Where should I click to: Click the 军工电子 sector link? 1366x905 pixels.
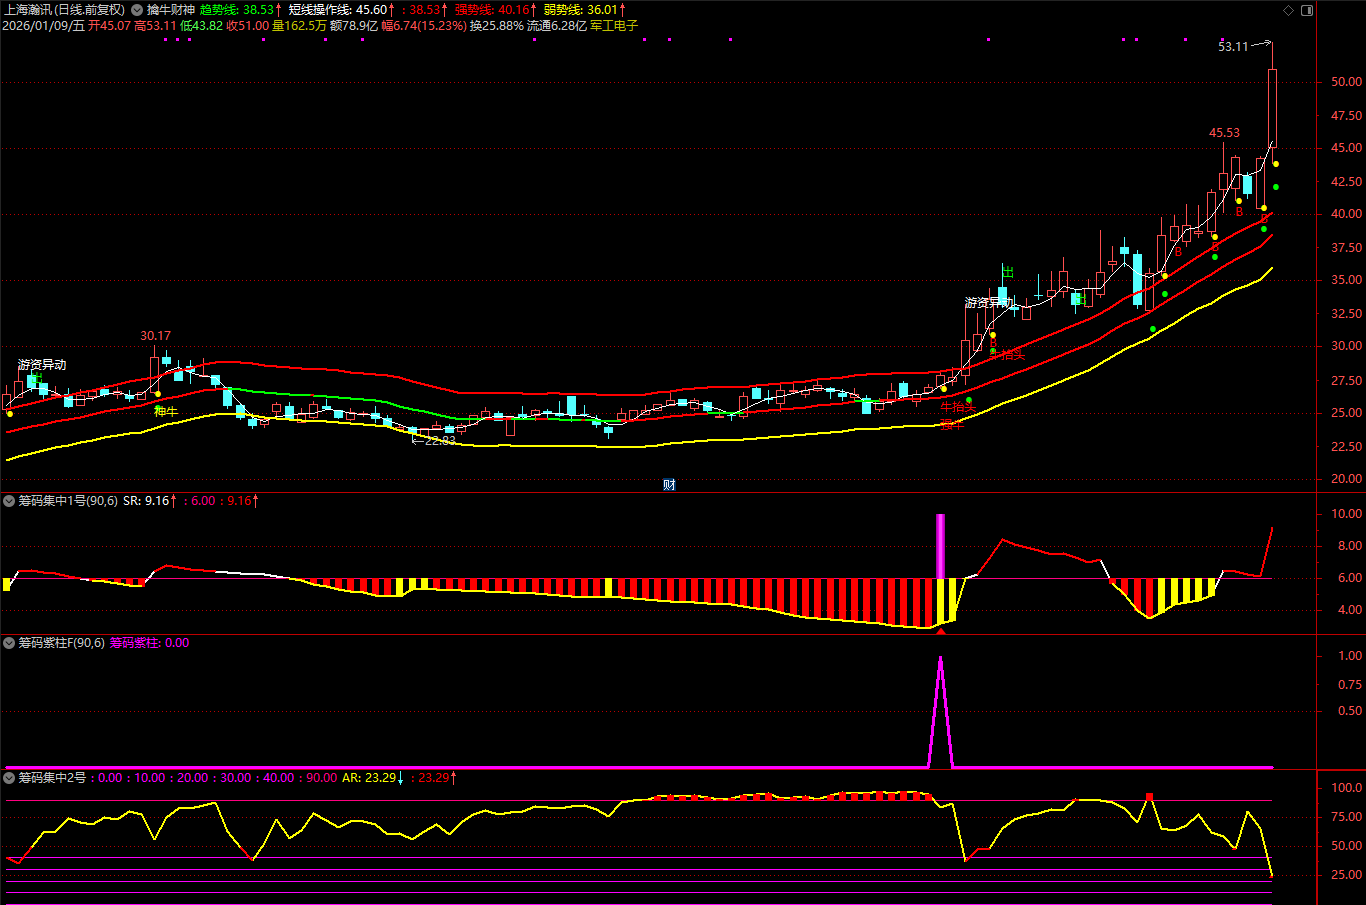[x=614, y=26]
